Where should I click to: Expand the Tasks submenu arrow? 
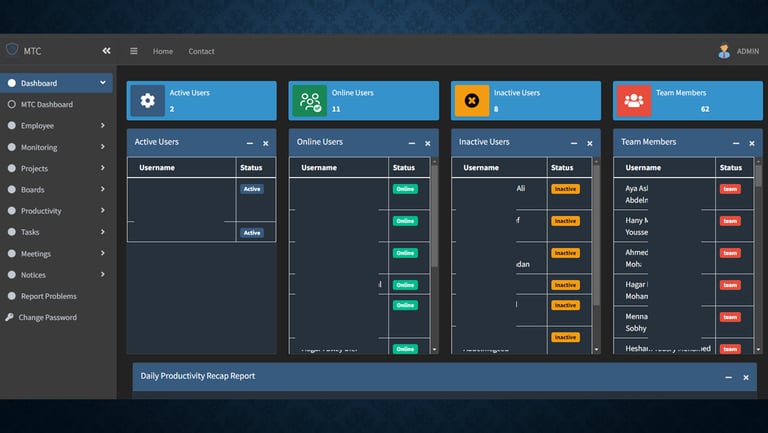102,232
